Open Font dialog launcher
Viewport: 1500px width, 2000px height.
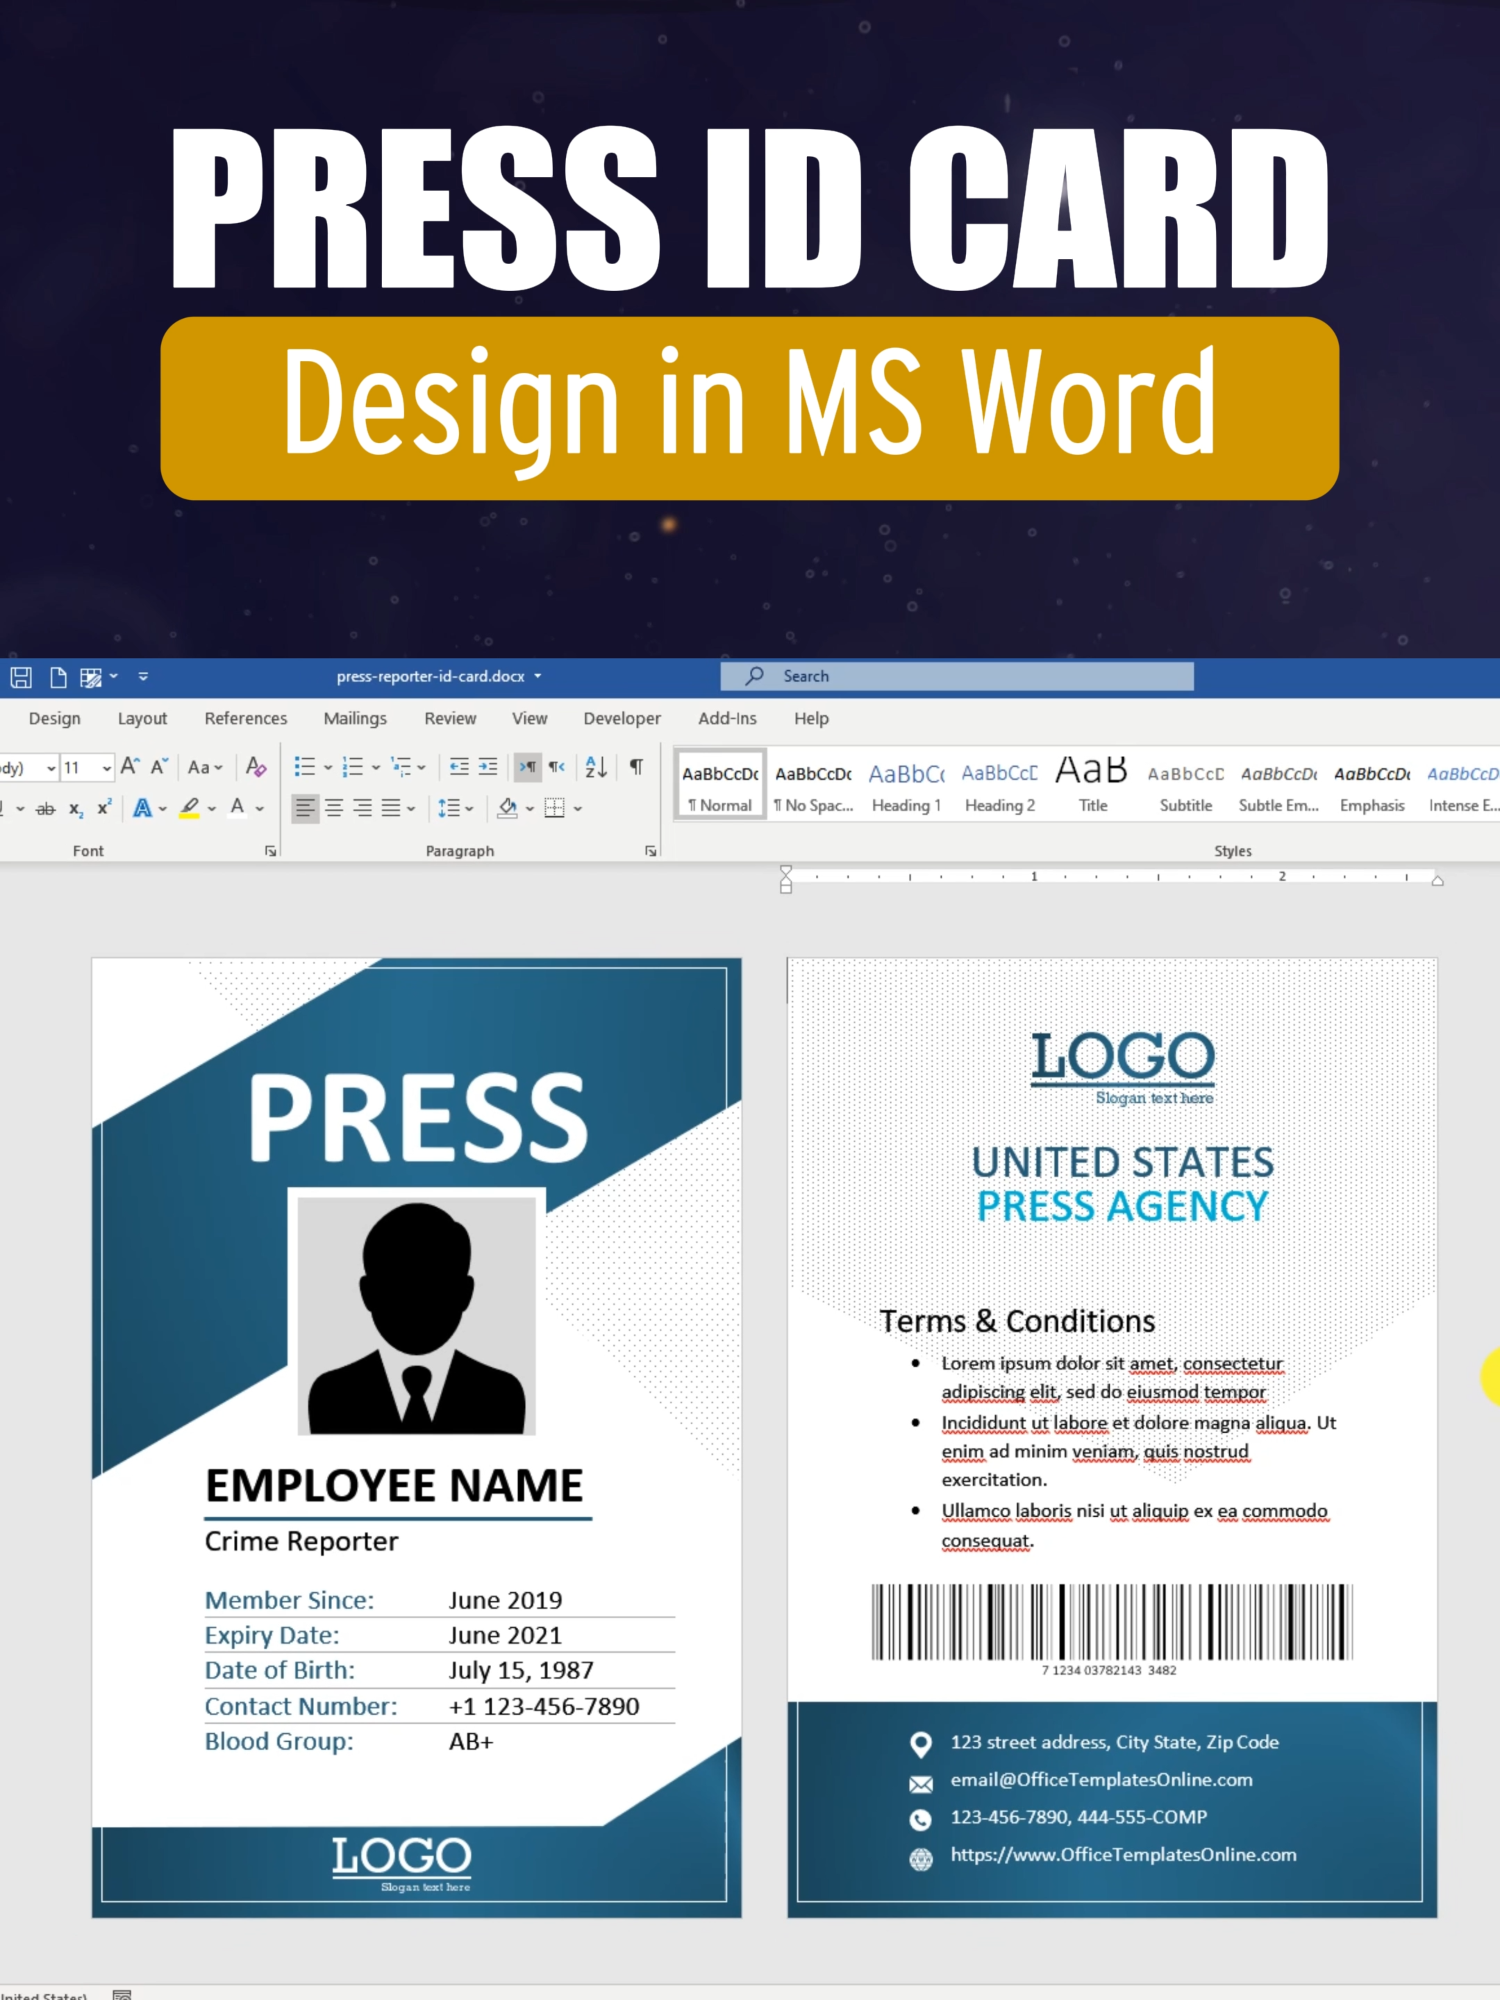(270, 851)
